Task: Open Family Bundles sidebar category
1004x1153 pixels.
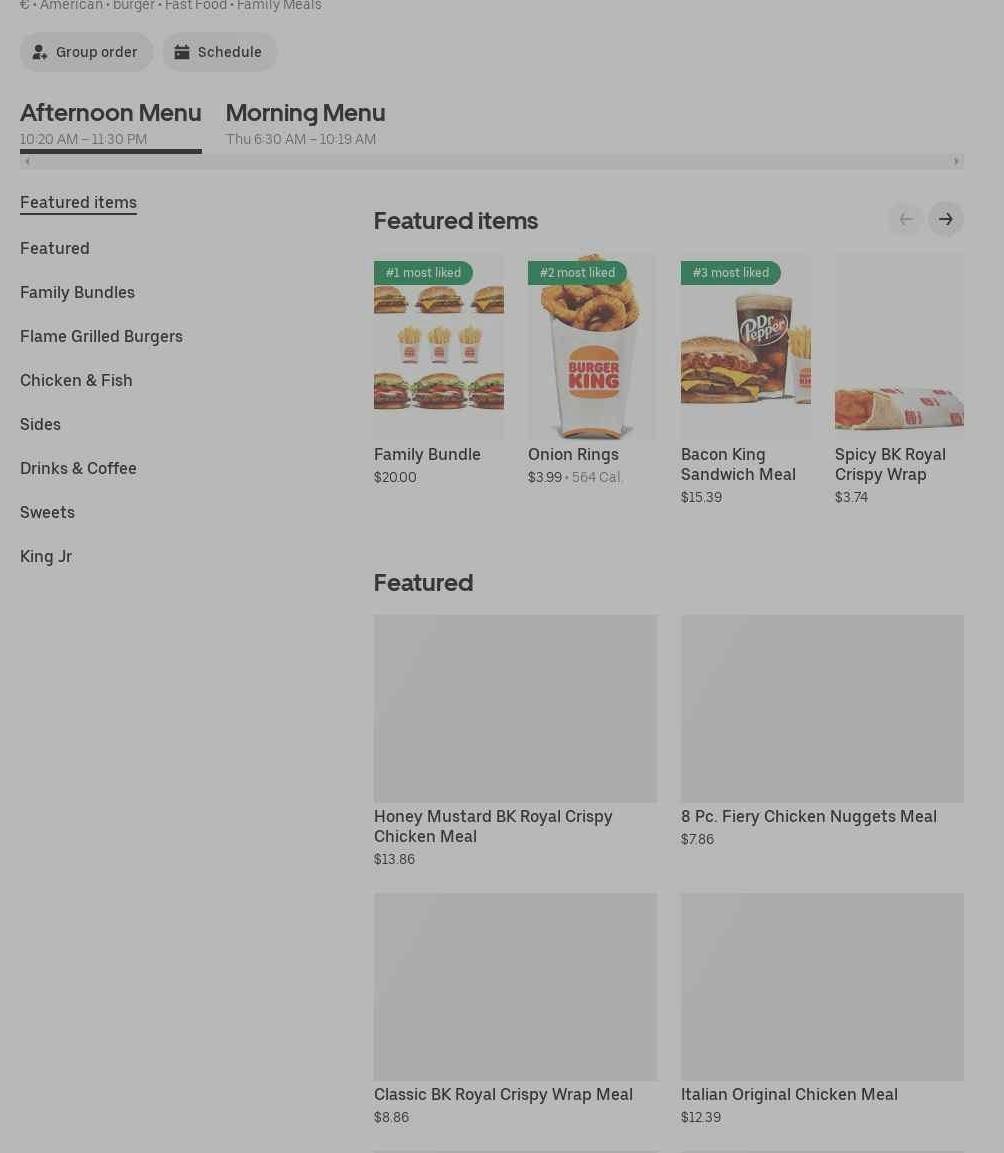Action: 77,292
